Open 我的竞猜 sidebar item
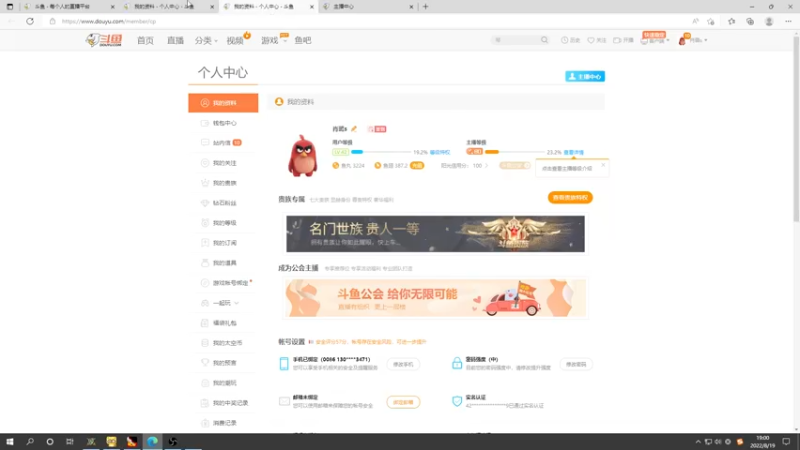 pos(223,383)
